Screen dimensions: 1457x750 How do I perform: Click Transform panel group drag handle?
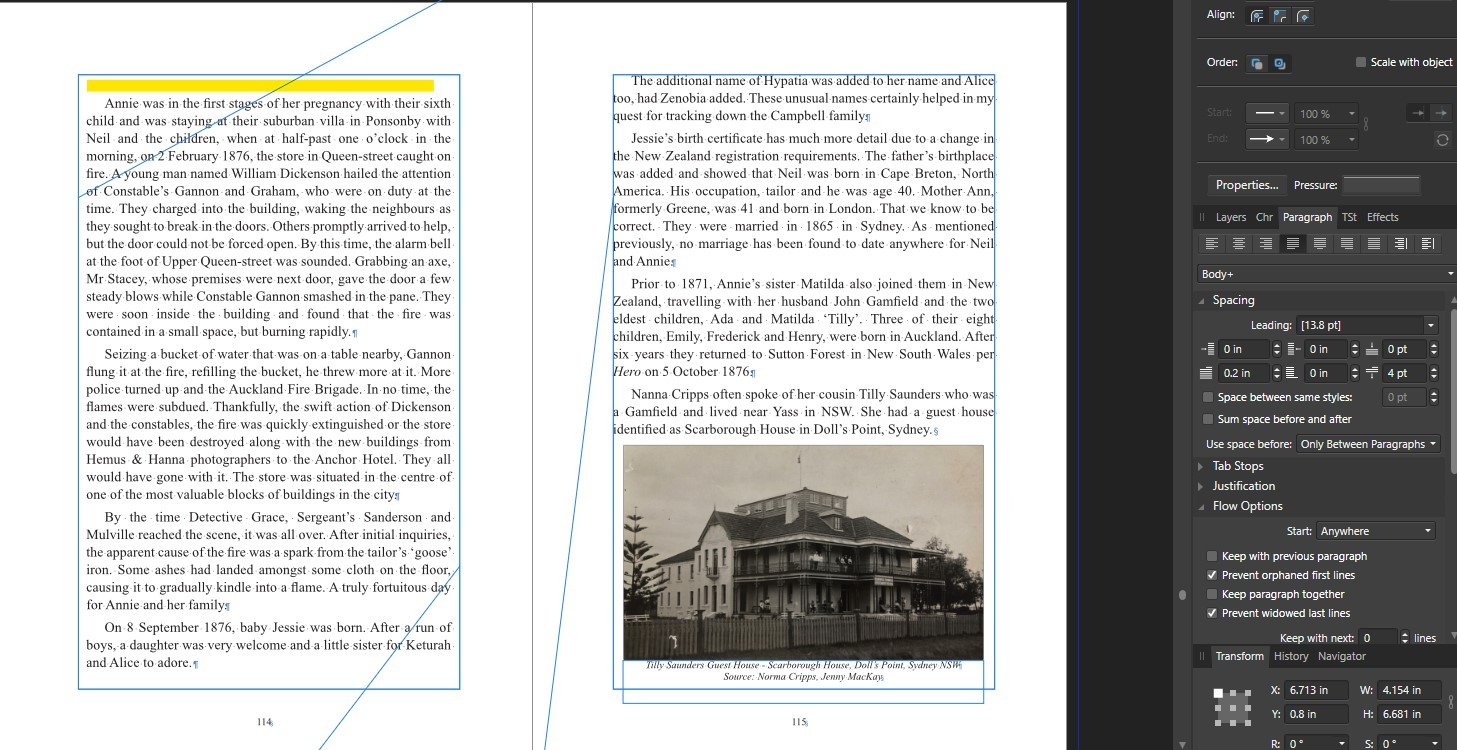tap(1203, 656)
